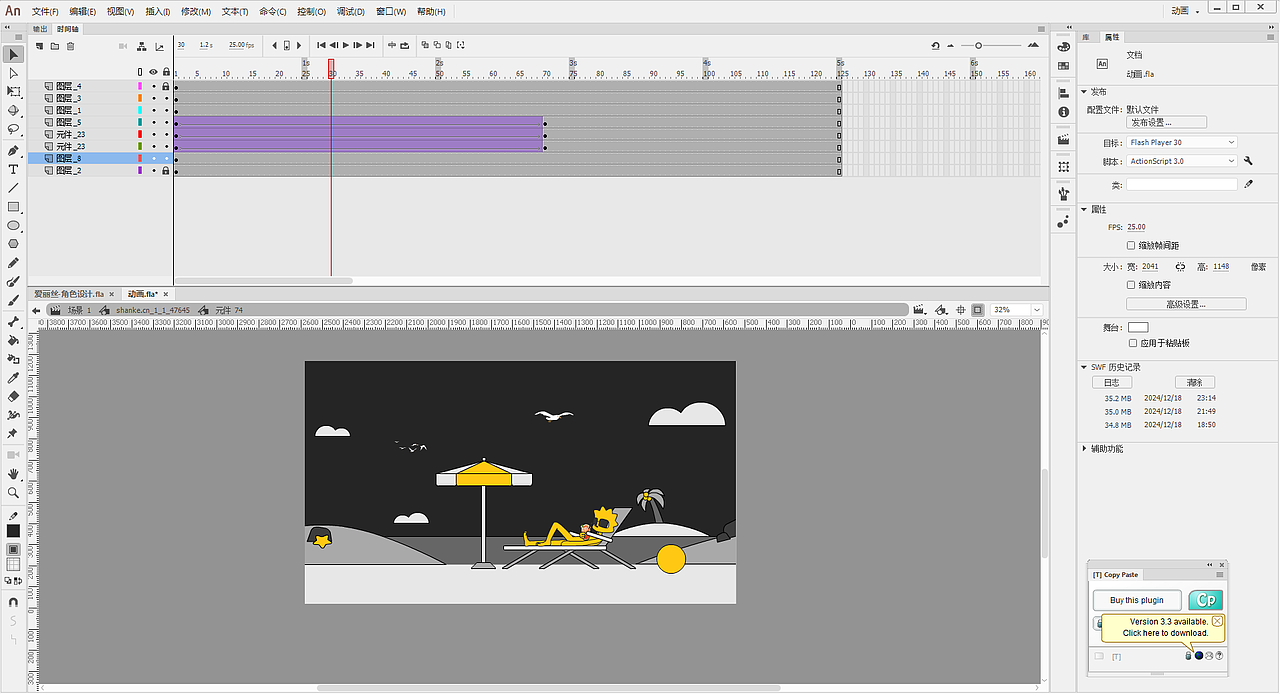This screenshot has width=1280, height=694.
Task: Toggle visibility dot of layer 图层_5
Action: click(x=153, y=122)
